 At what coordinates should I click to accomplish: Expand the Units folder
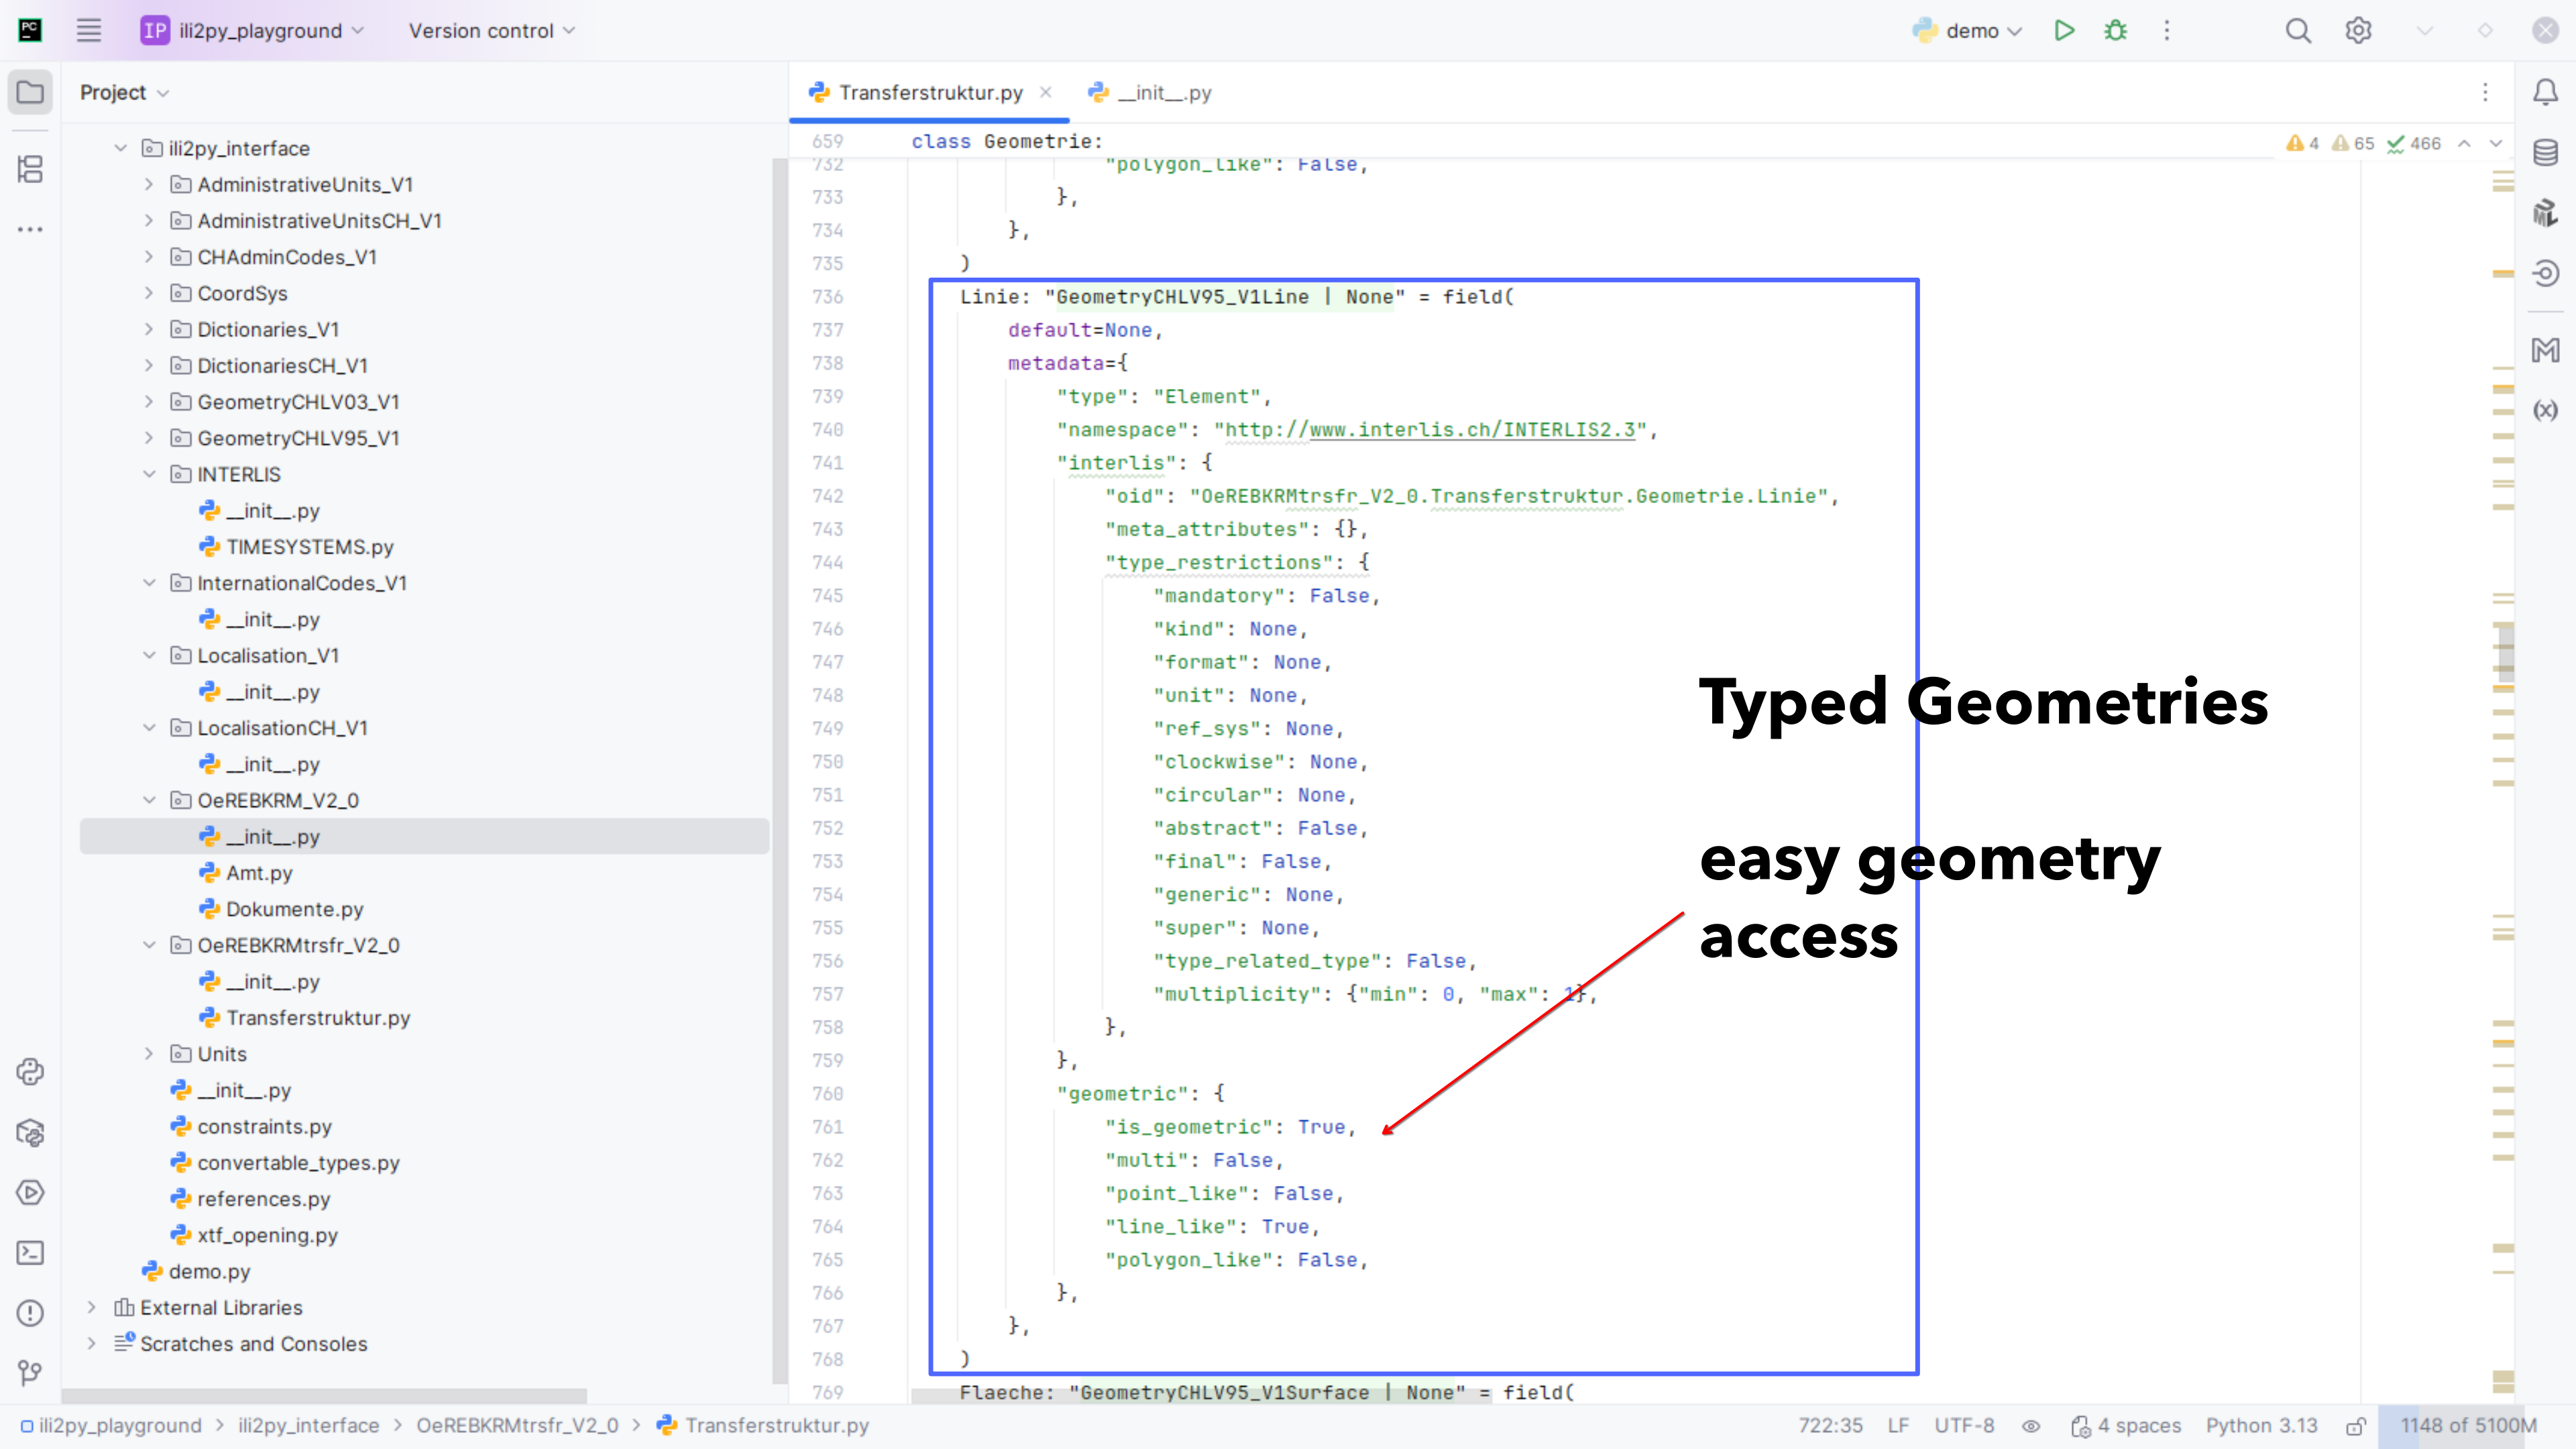click(149, 1054)
